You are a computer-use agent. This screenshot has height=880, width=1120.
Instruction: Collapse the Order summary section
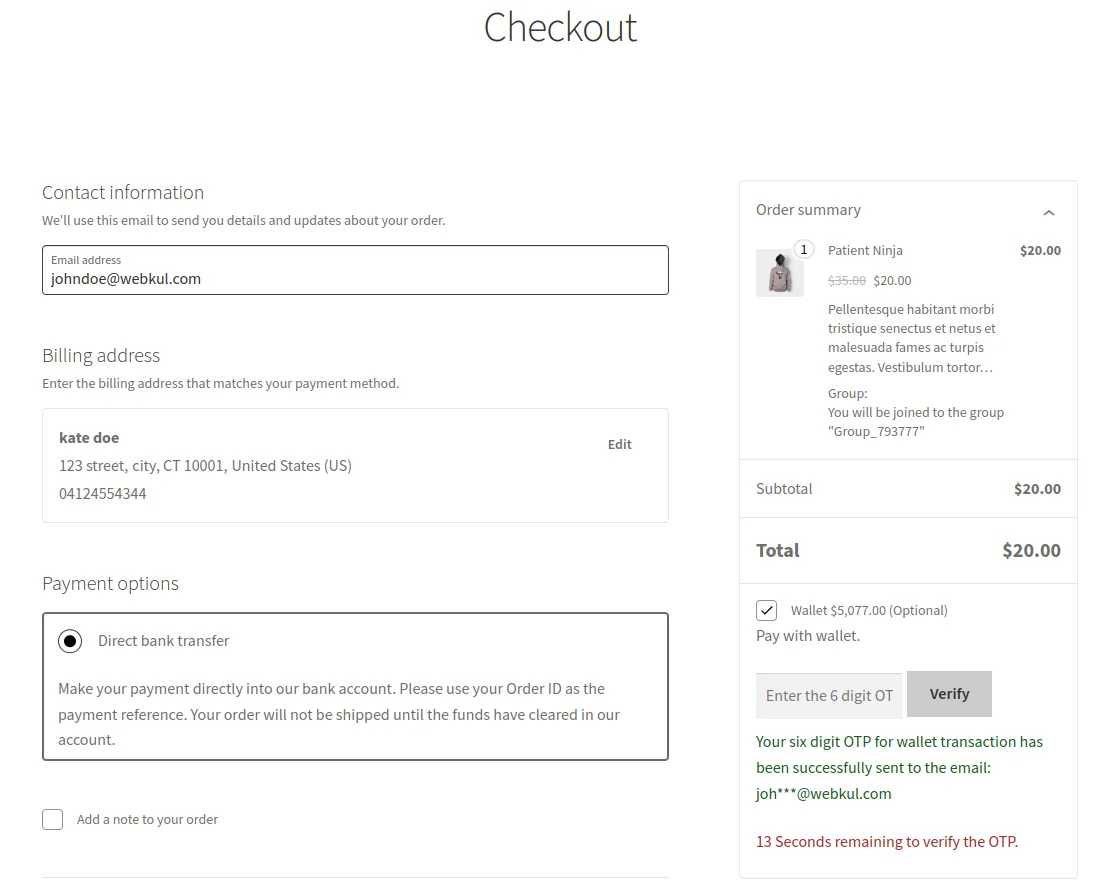1049,212
